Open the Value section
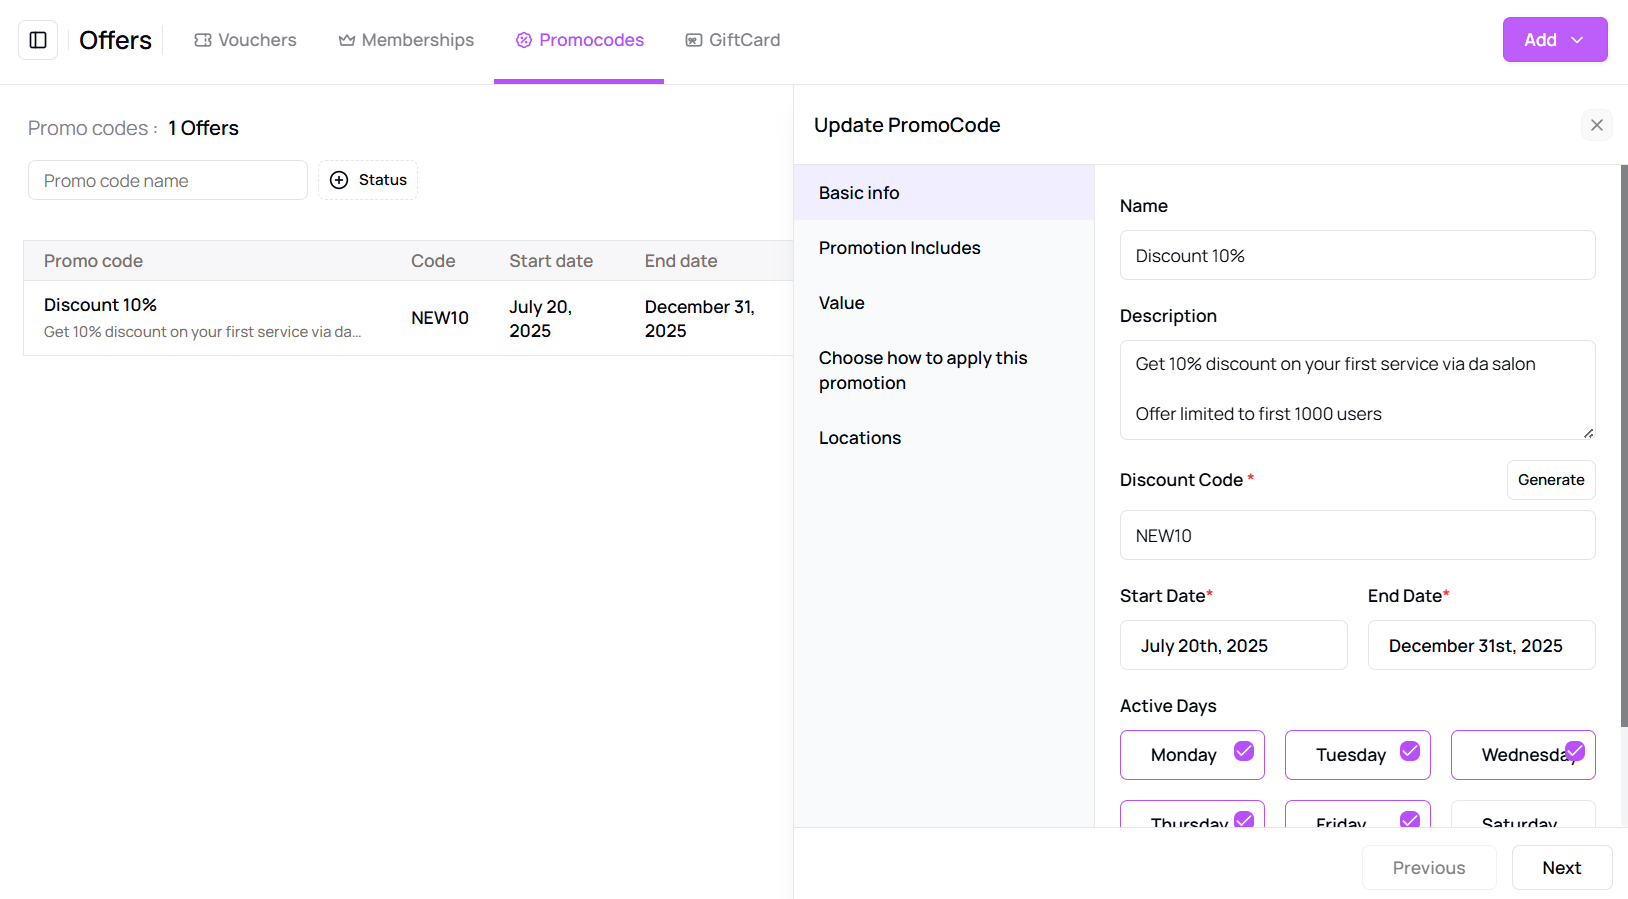This screenshot has height=899, width=1628. pos(944,303)
